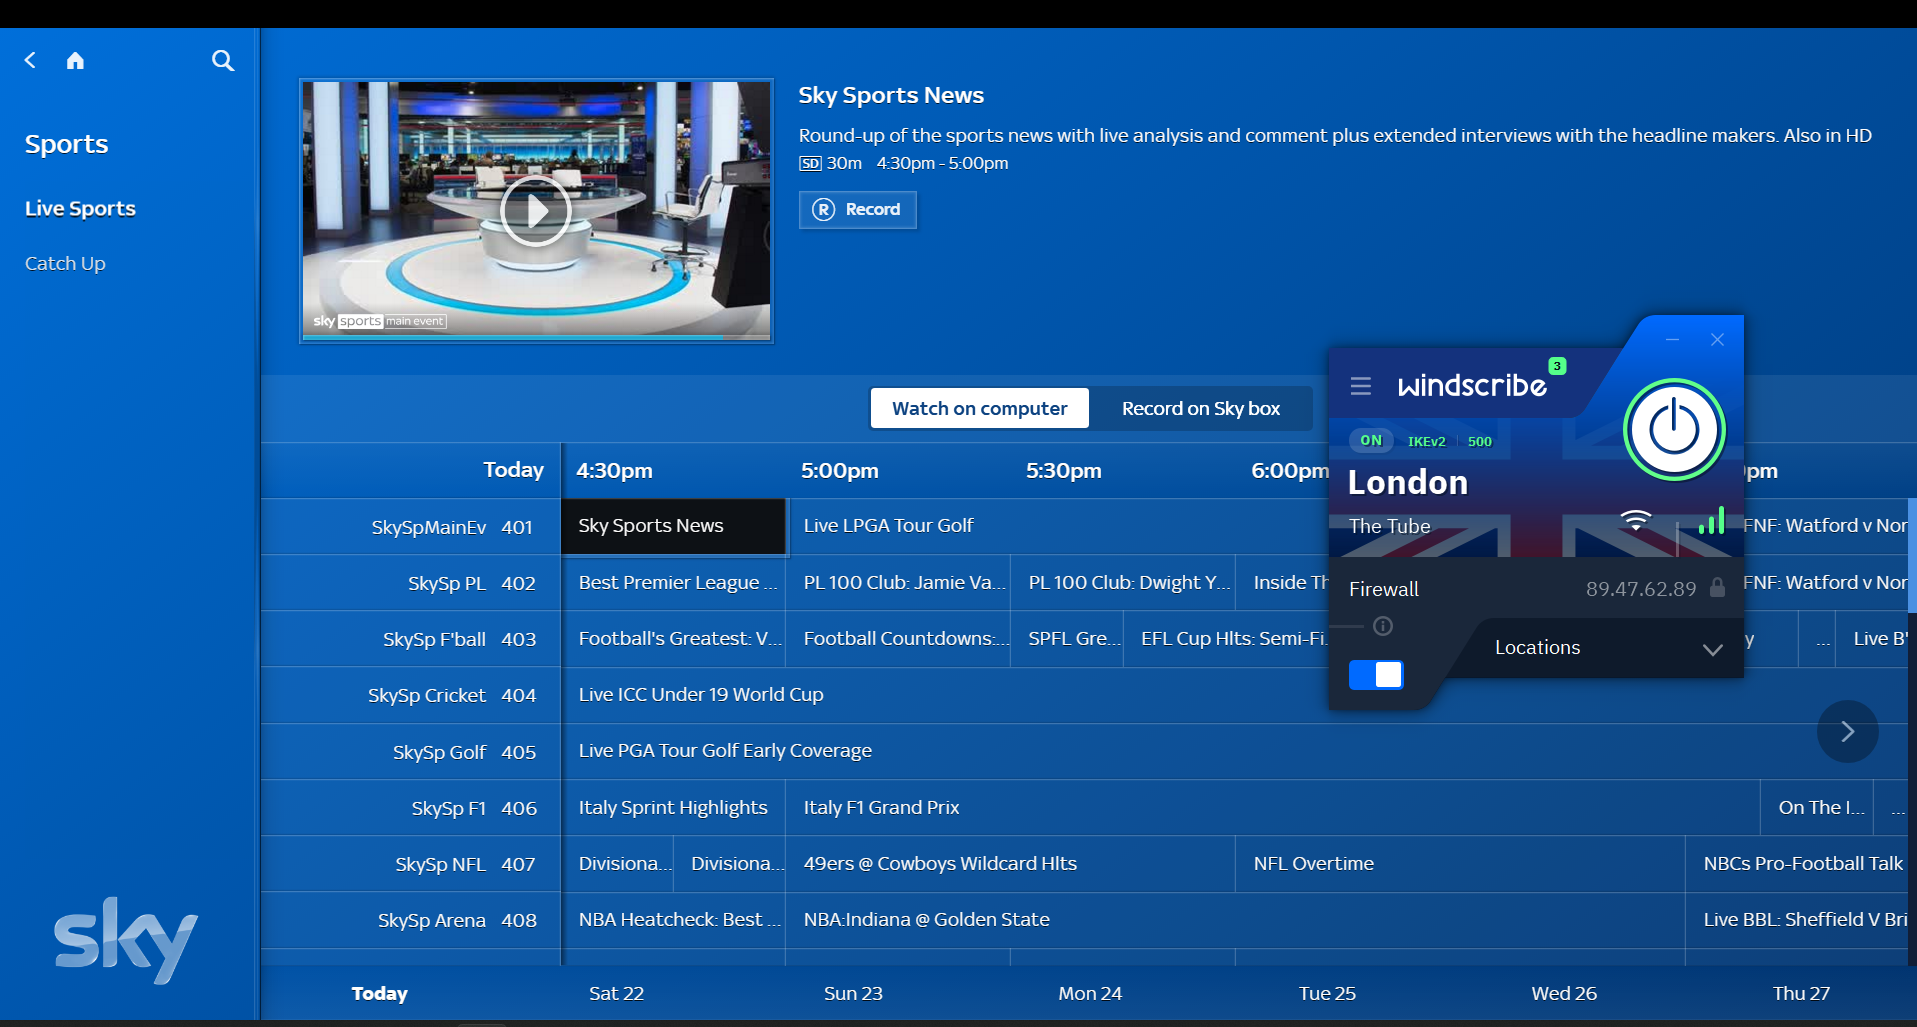The height and width of the screenshot is (1027, 1917).
Task: Select PL 100 Club: Dwight Y... programme
Action: pos(1123,583)
